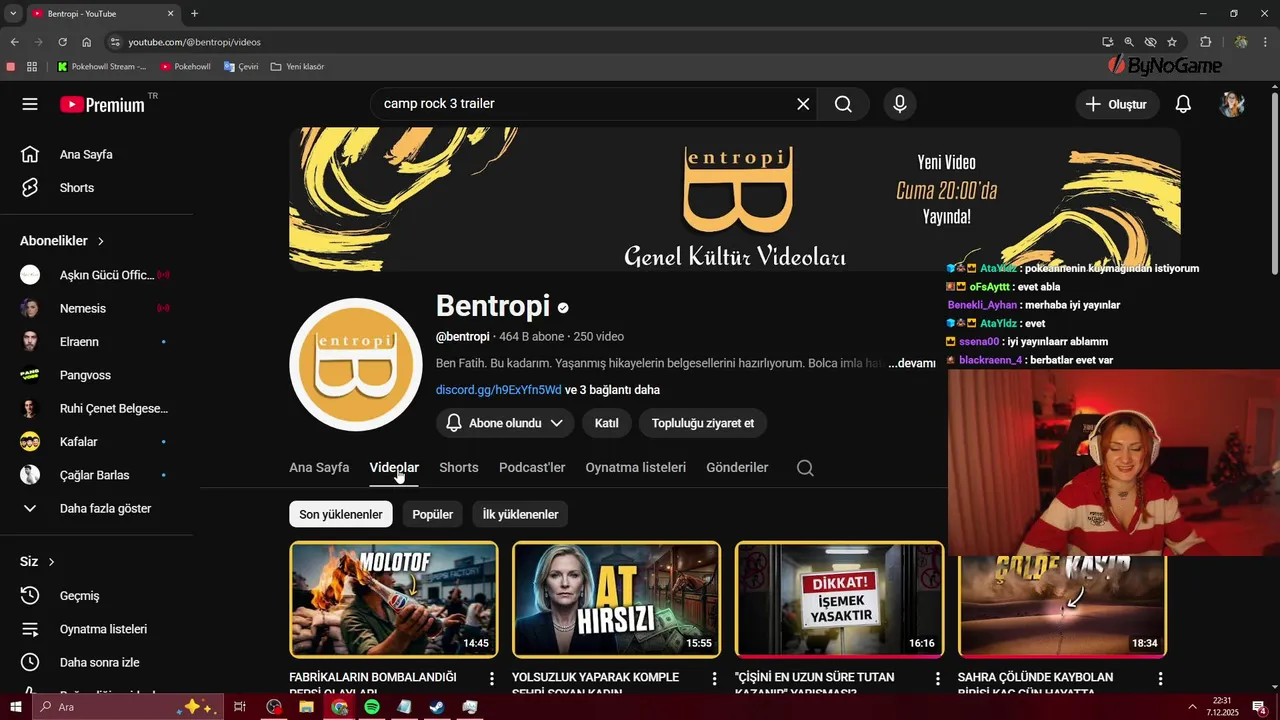1280x720 pixels.
Task: Open Daha sonra izle in sidebar
Action: (97, 662)
